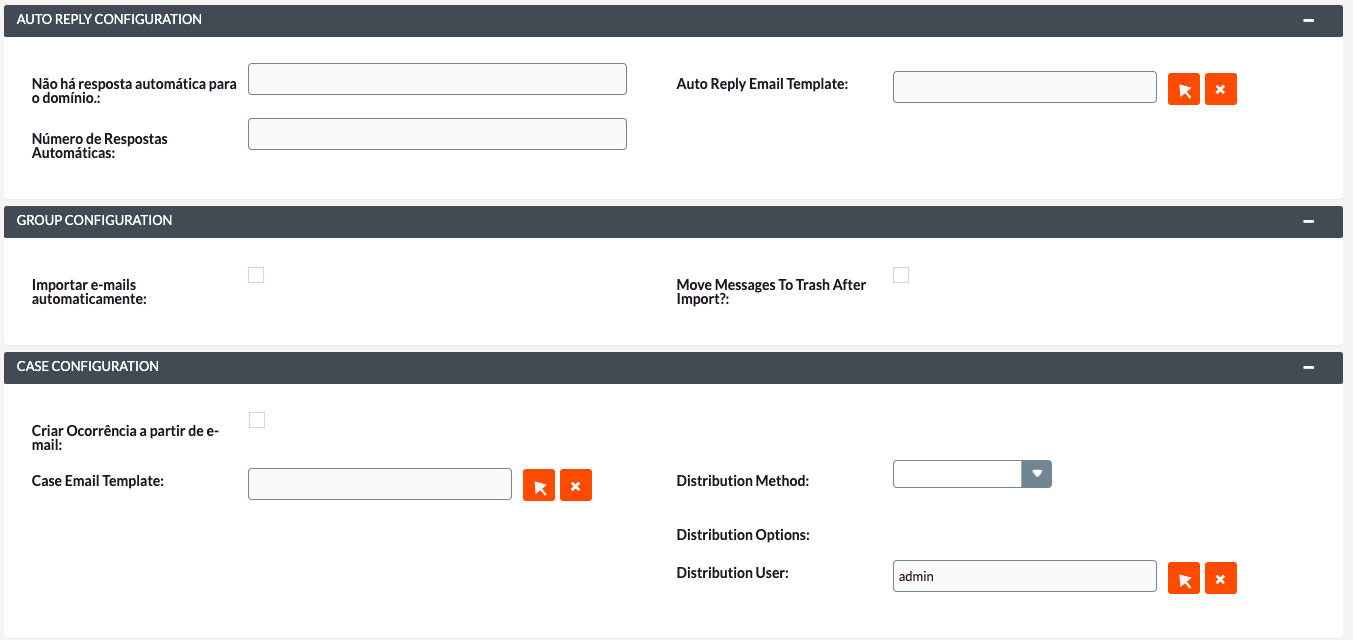Click the Distribution User field containing admin

(x=1025, y=576)
